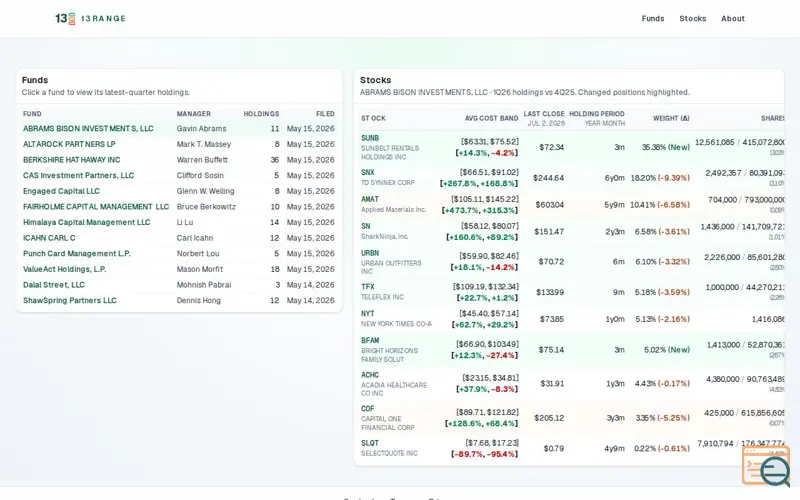Viewport: 800px width, 500px height.
Task: Click TFX cost band [$109.19, $132.34]
Action: point(485,287)
